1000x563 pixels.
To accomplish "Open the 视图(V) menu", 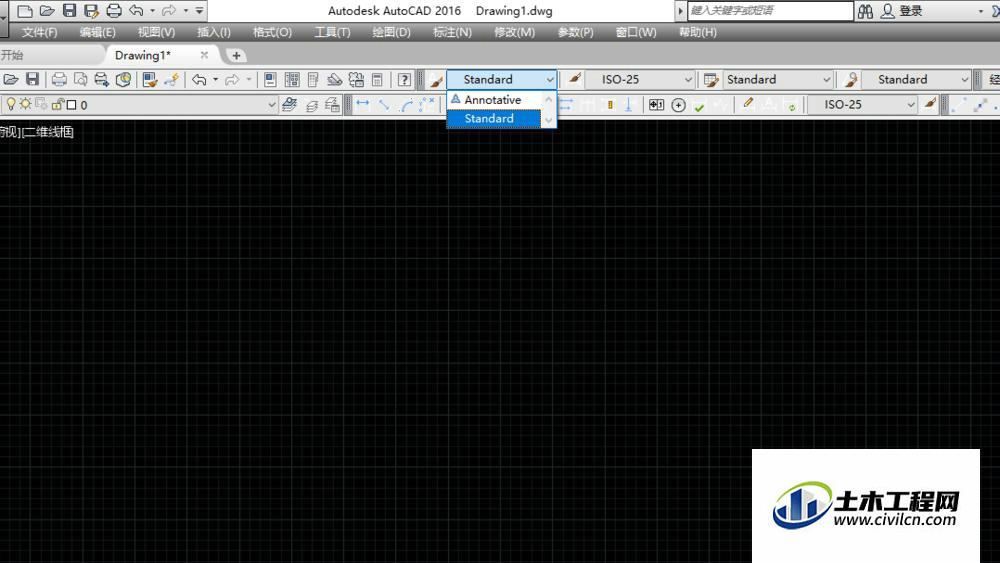I will (x=156, y=32).
